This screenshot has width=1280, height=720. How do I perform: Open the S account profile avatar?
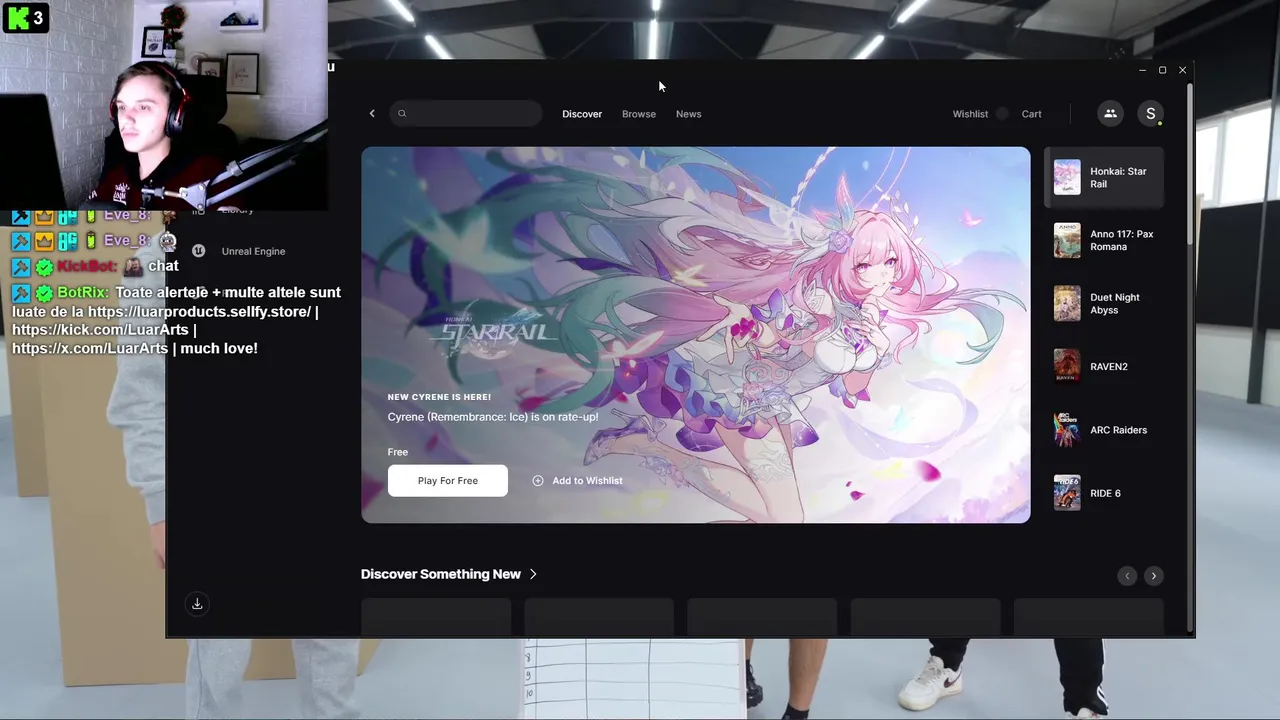pos(1151,114)
